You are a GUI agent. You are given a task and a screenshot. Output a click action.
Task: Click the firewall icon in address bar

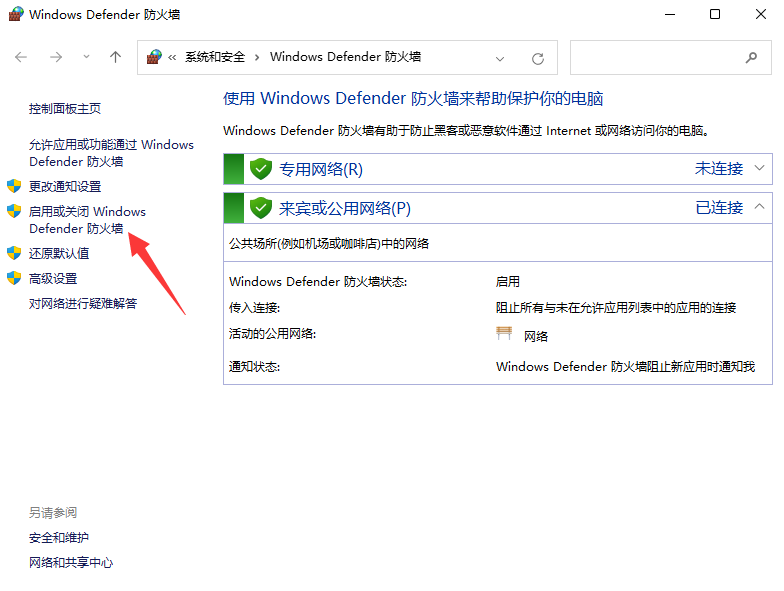click(x=154, y=57)
